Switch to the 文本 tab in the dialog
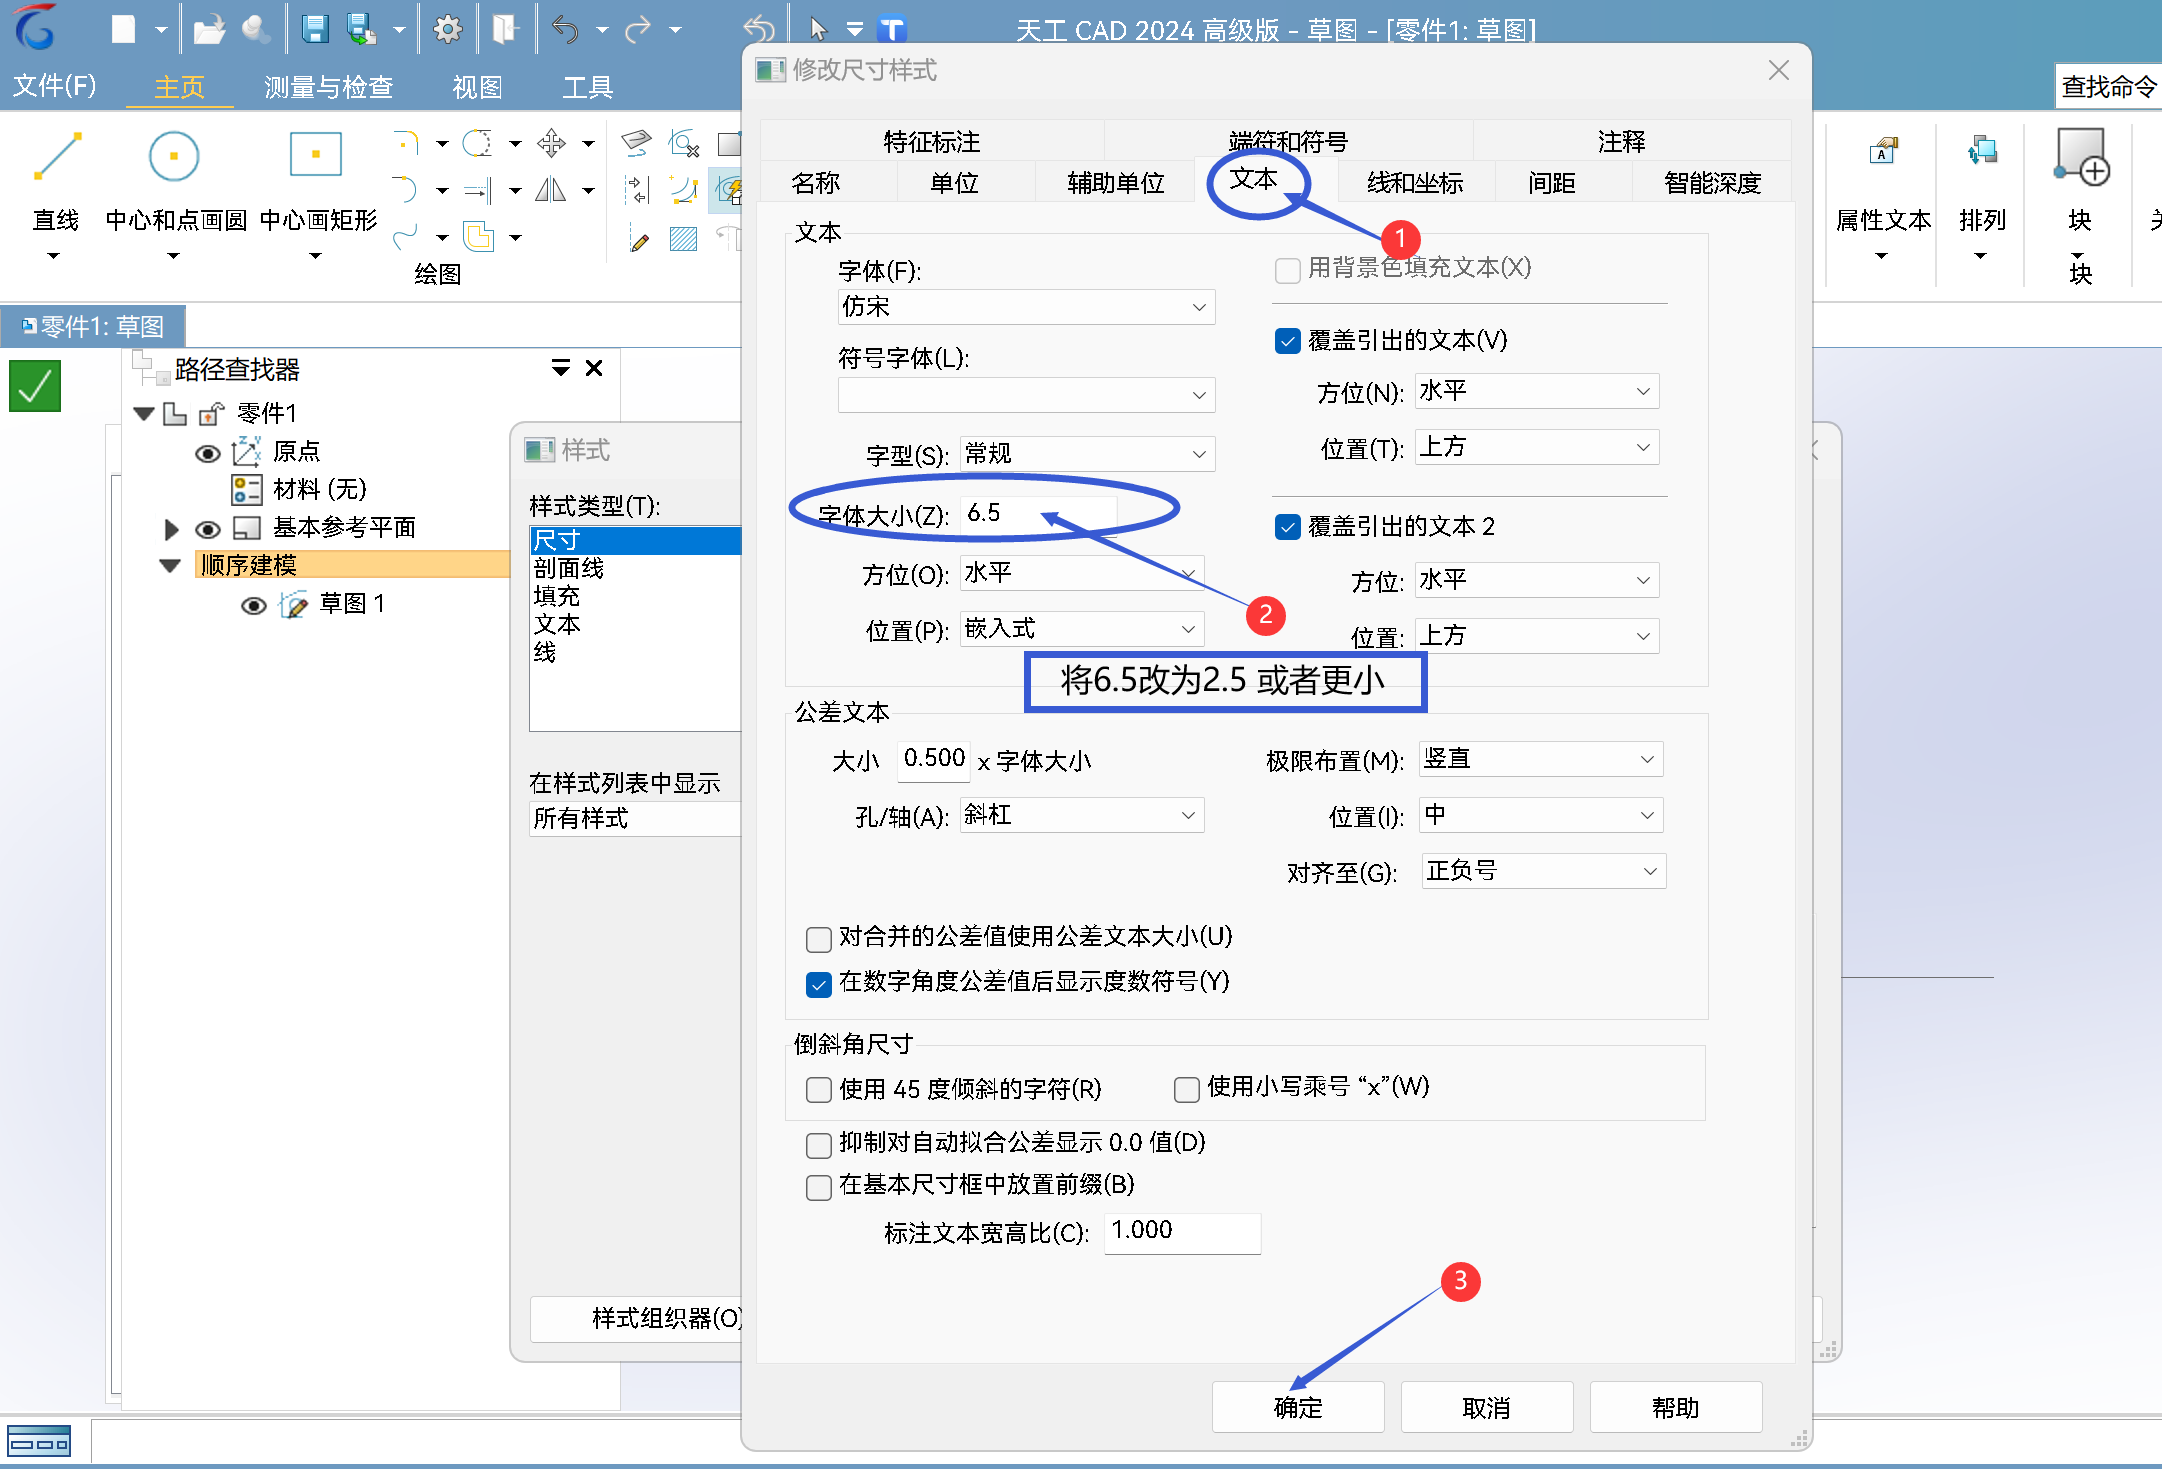 pyautogui.click(x=1253, y=180)
